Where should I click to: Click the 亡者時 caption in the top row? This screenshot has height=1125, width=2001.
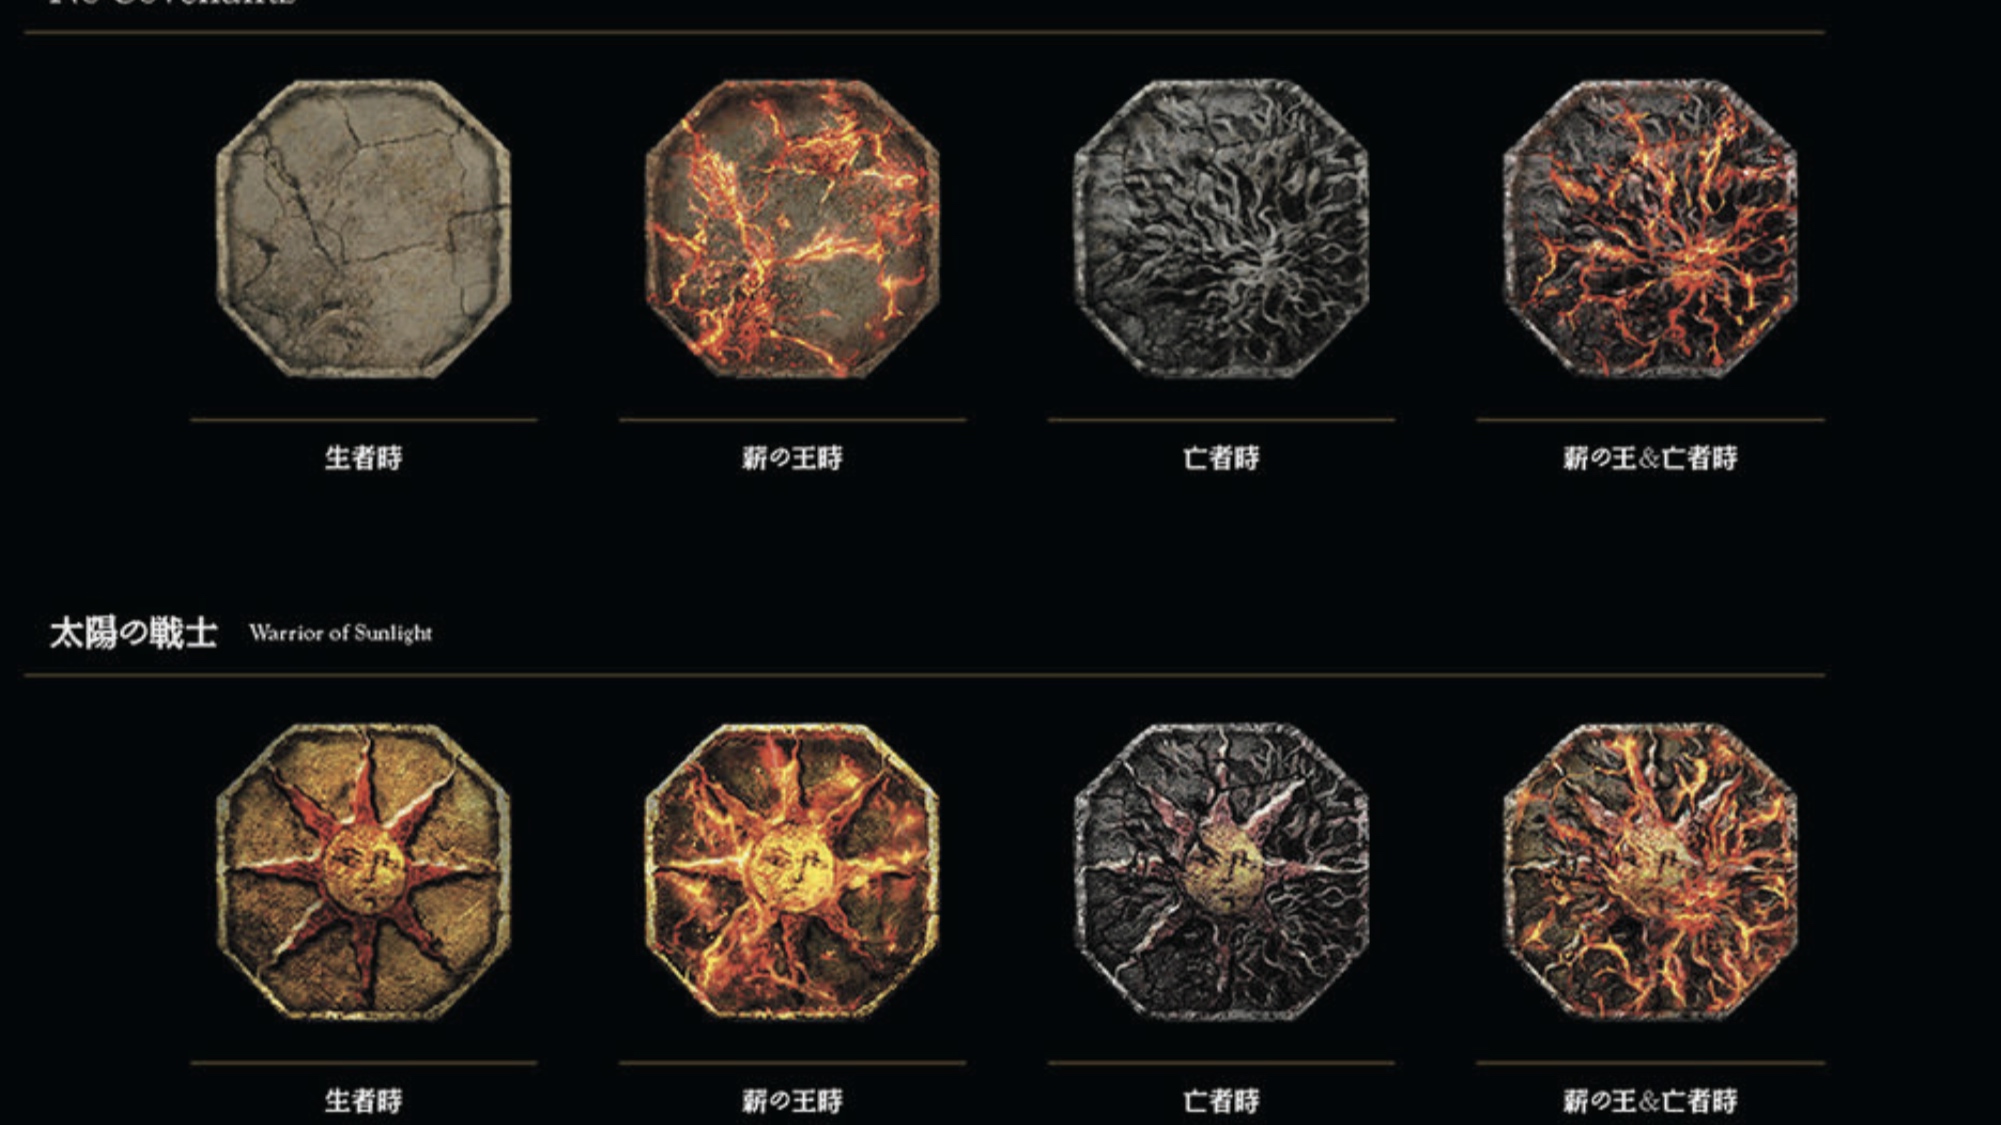click(x=1221, y=458)
